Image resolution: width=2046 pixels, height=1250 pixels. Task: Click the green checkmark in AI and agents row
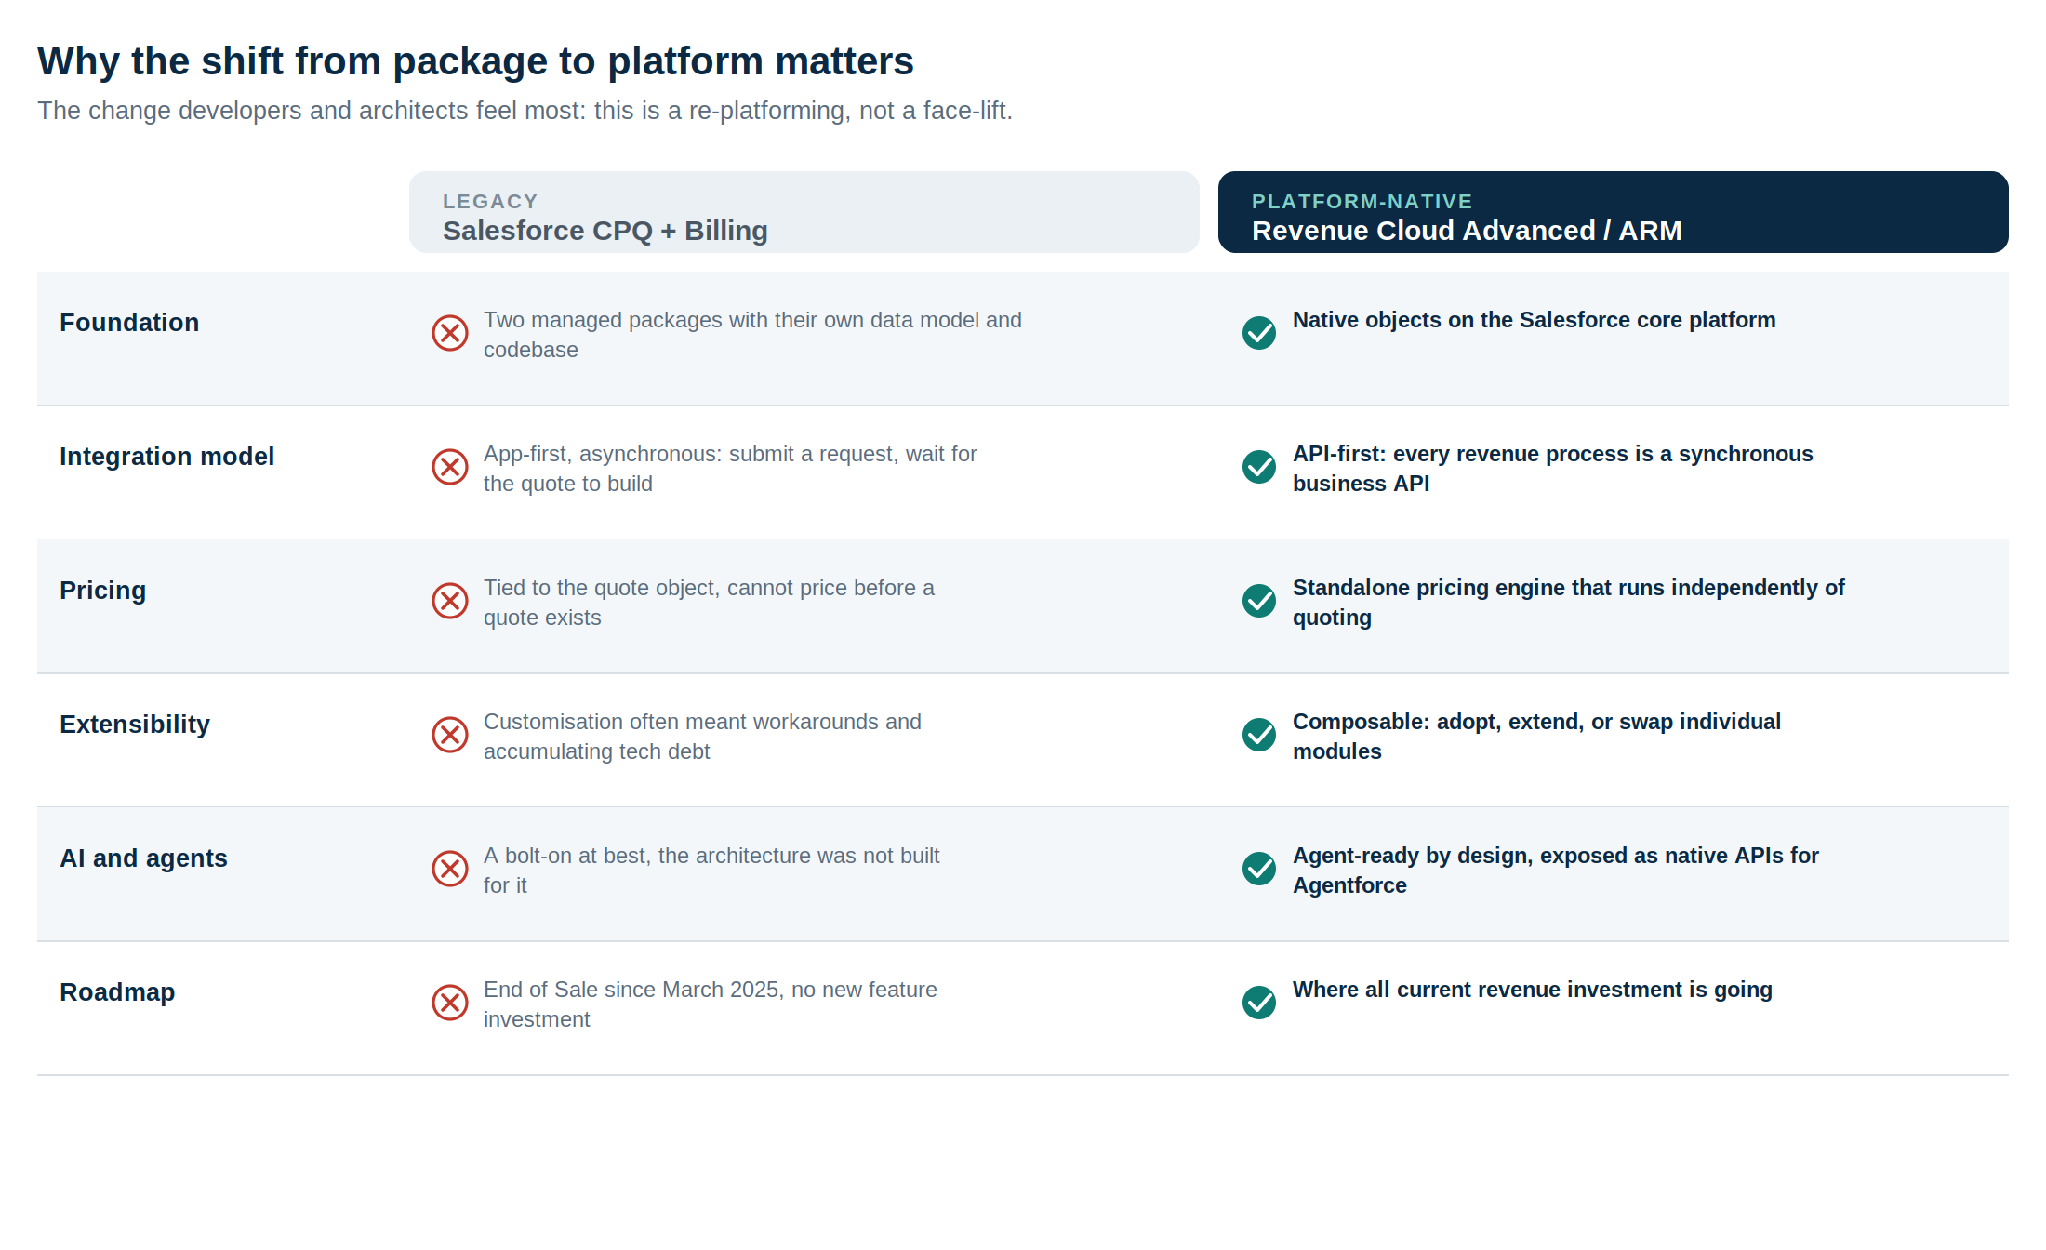click(1259, 869)
